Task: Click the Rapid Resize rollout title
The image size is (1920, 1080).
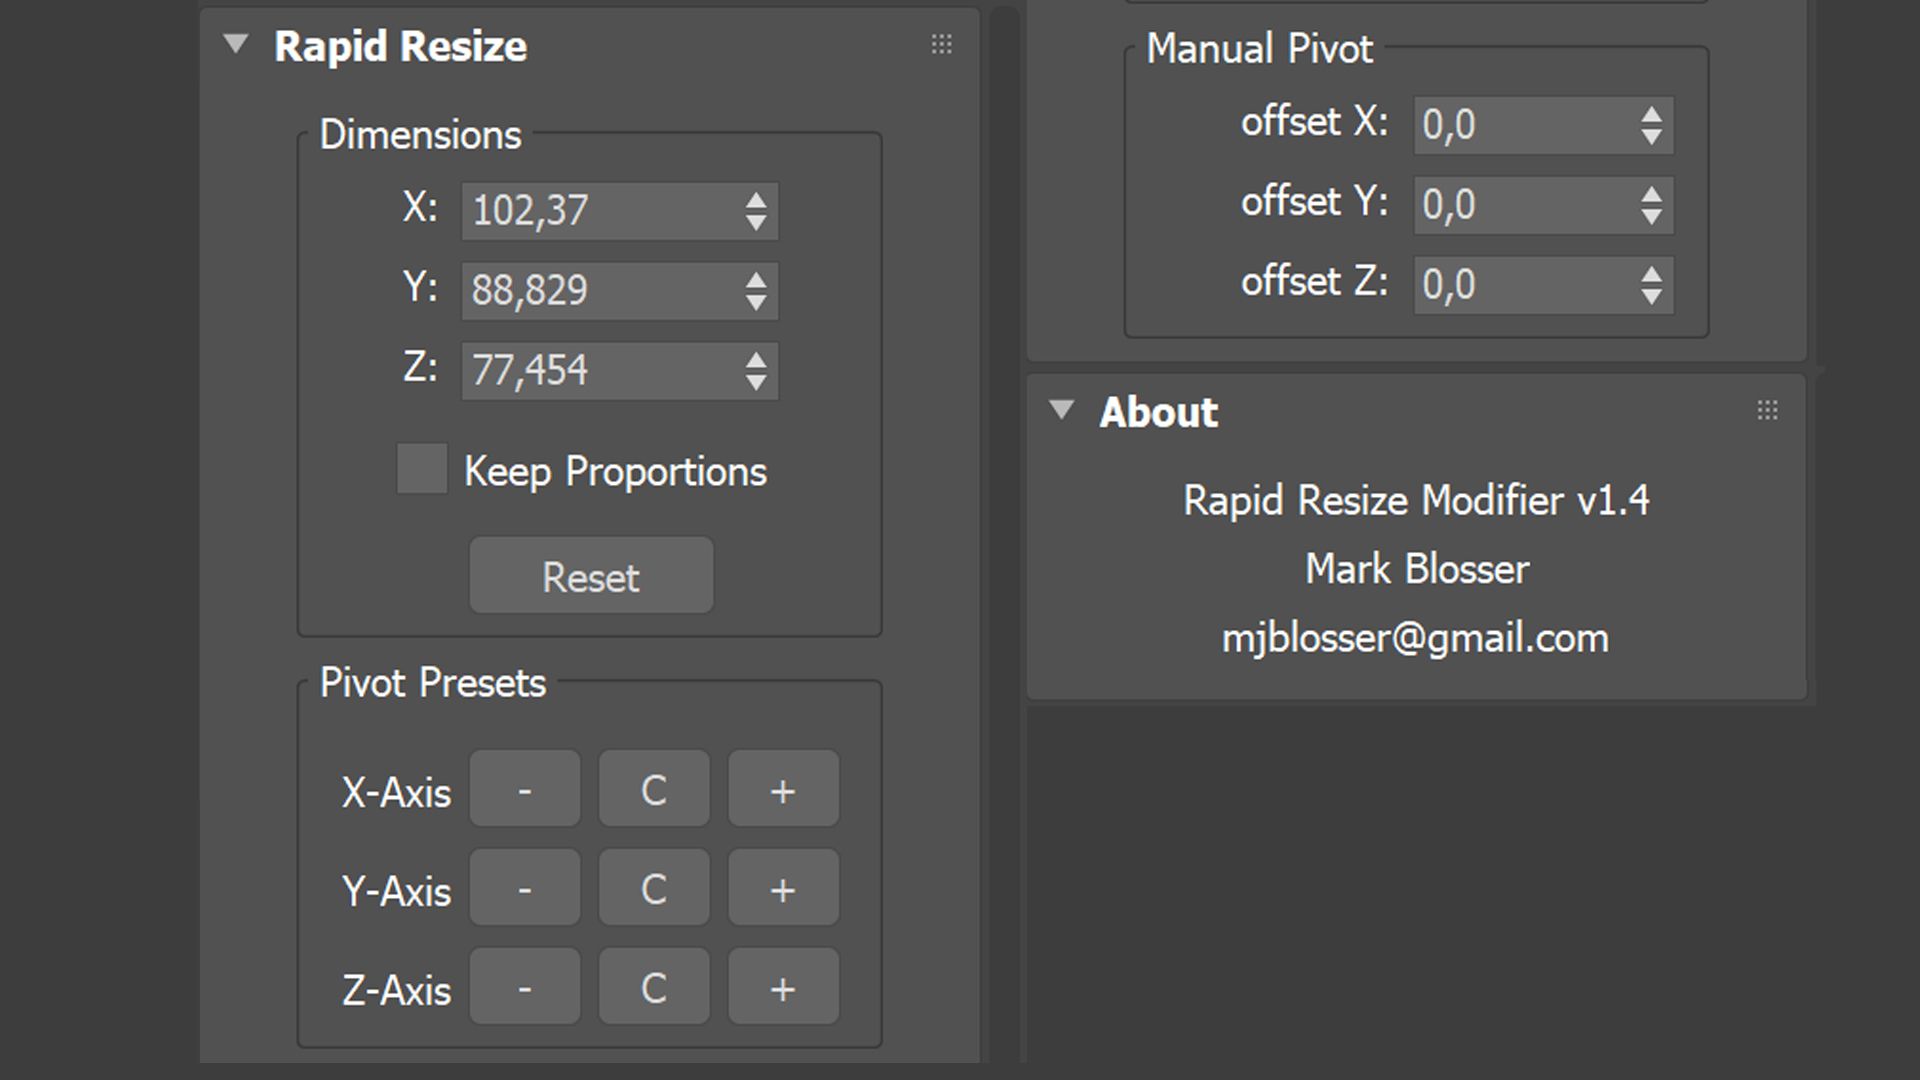Action: tap(400, 46)
